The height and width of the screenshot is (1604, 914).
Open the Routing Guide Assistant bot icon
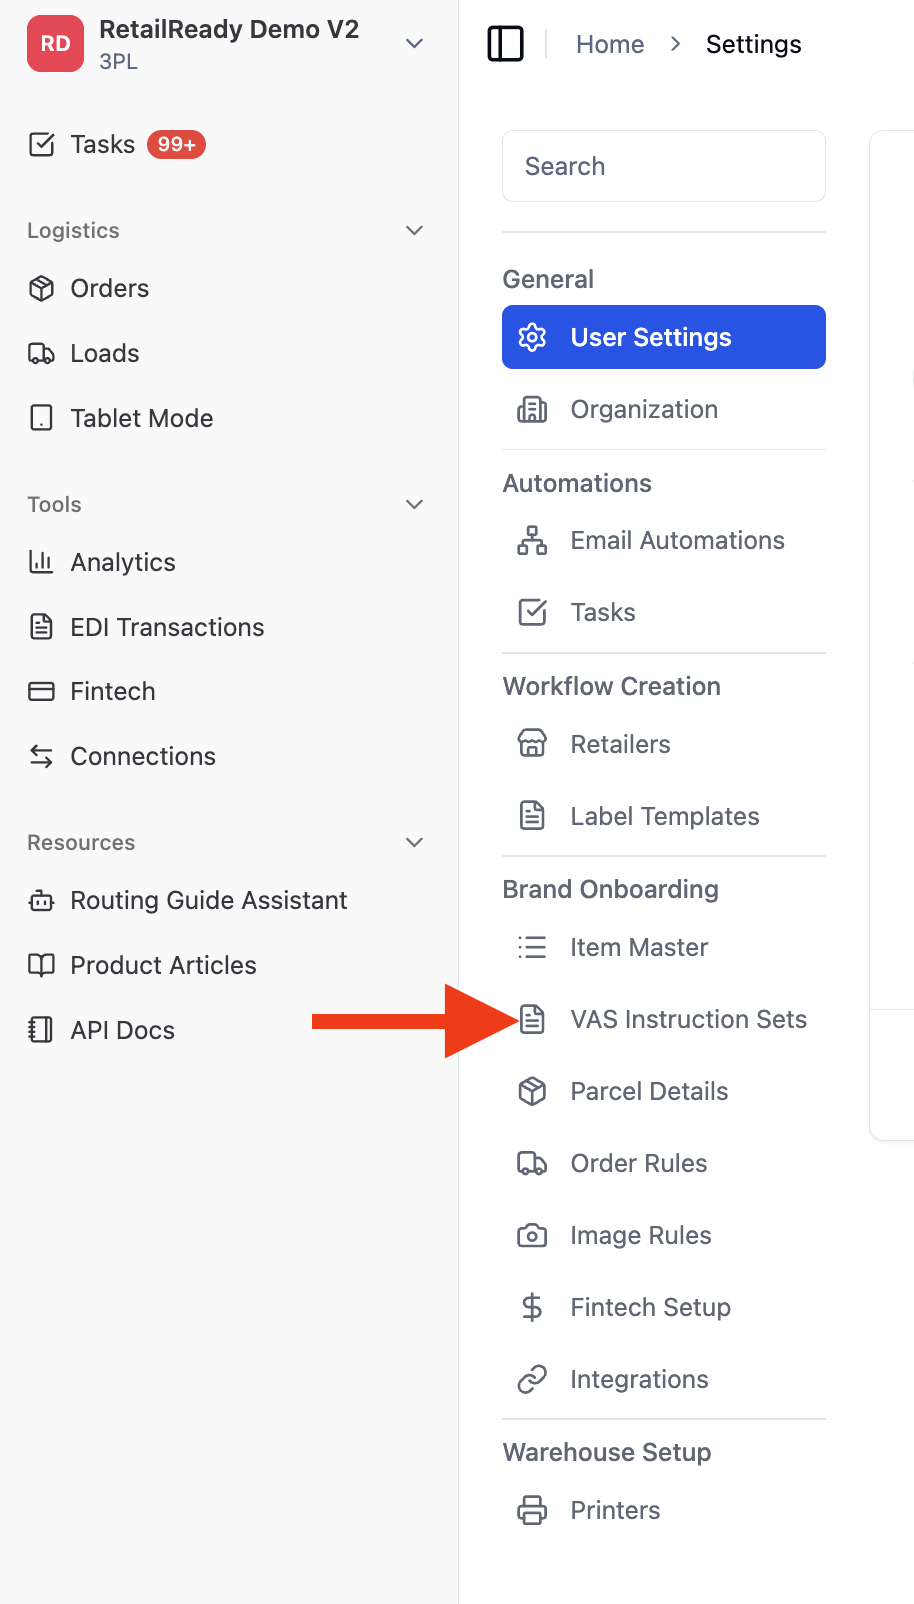coord(41,900)
